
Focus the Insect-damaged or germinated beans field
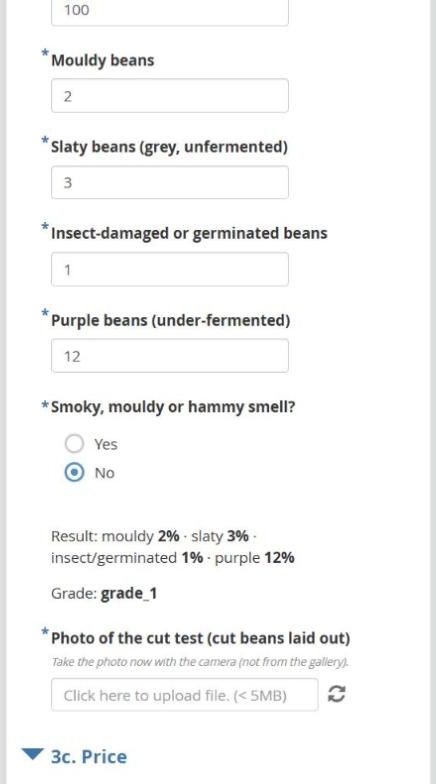click(170, 270)
